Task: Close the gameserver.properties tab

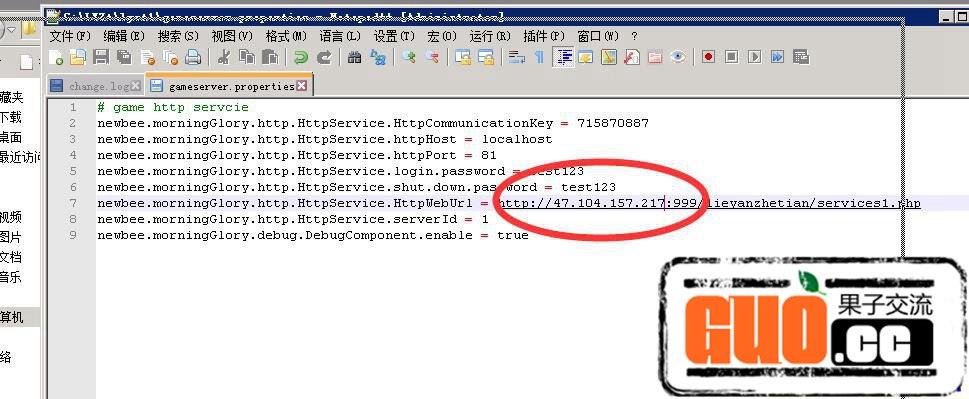Action: (302, 86)
